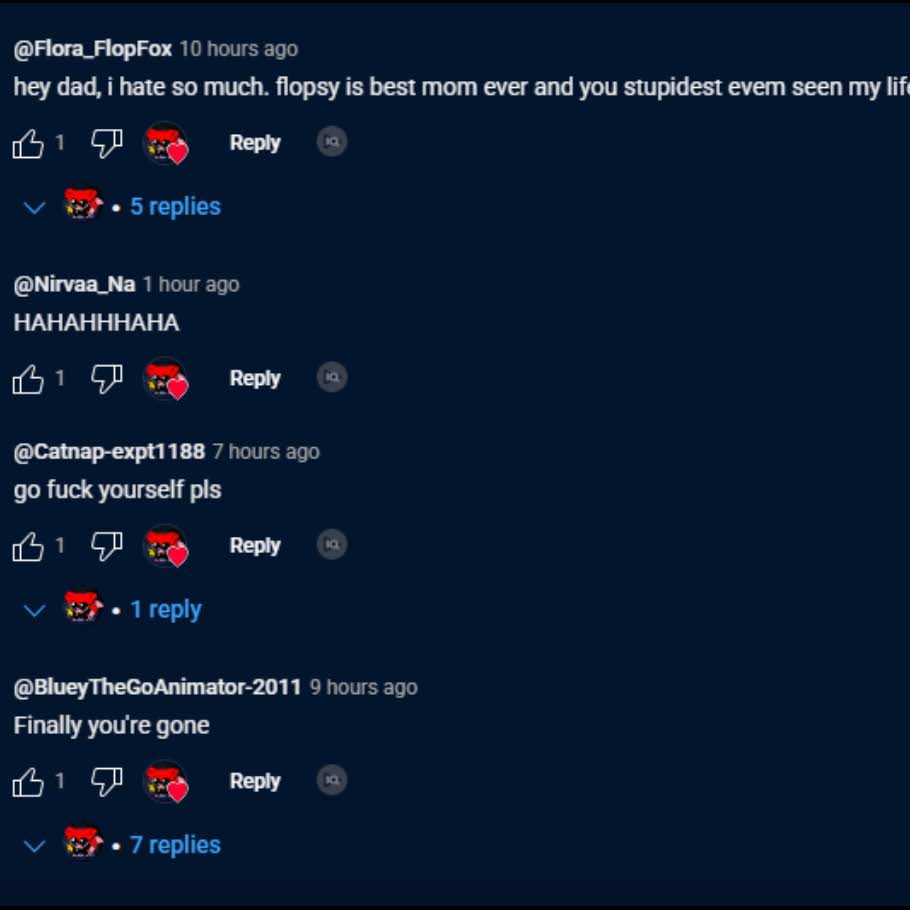Image resolution: width=910 pixels, height=910 pixels.
Task: Toggle creator heart on @Flora_FlopFox comment
Action: [x=166, y=143]
